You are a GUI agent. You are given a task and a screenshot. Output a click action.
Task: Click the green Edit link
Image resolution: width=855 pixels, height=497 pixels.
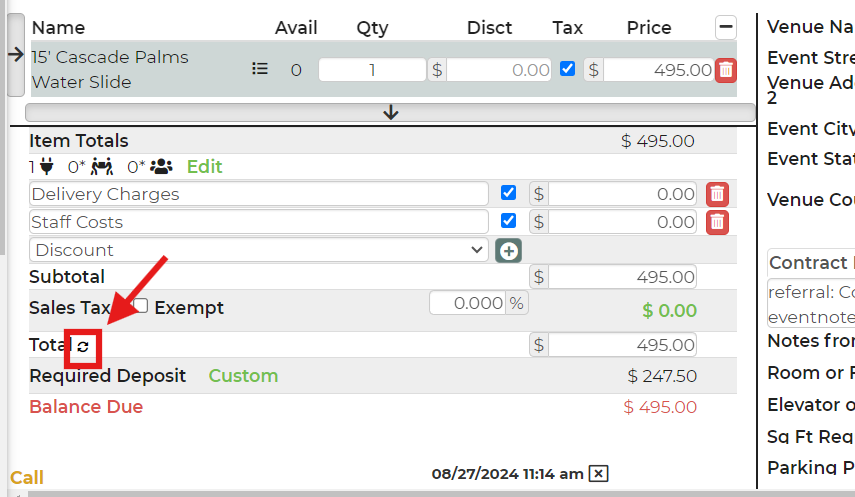coord(205,167)
